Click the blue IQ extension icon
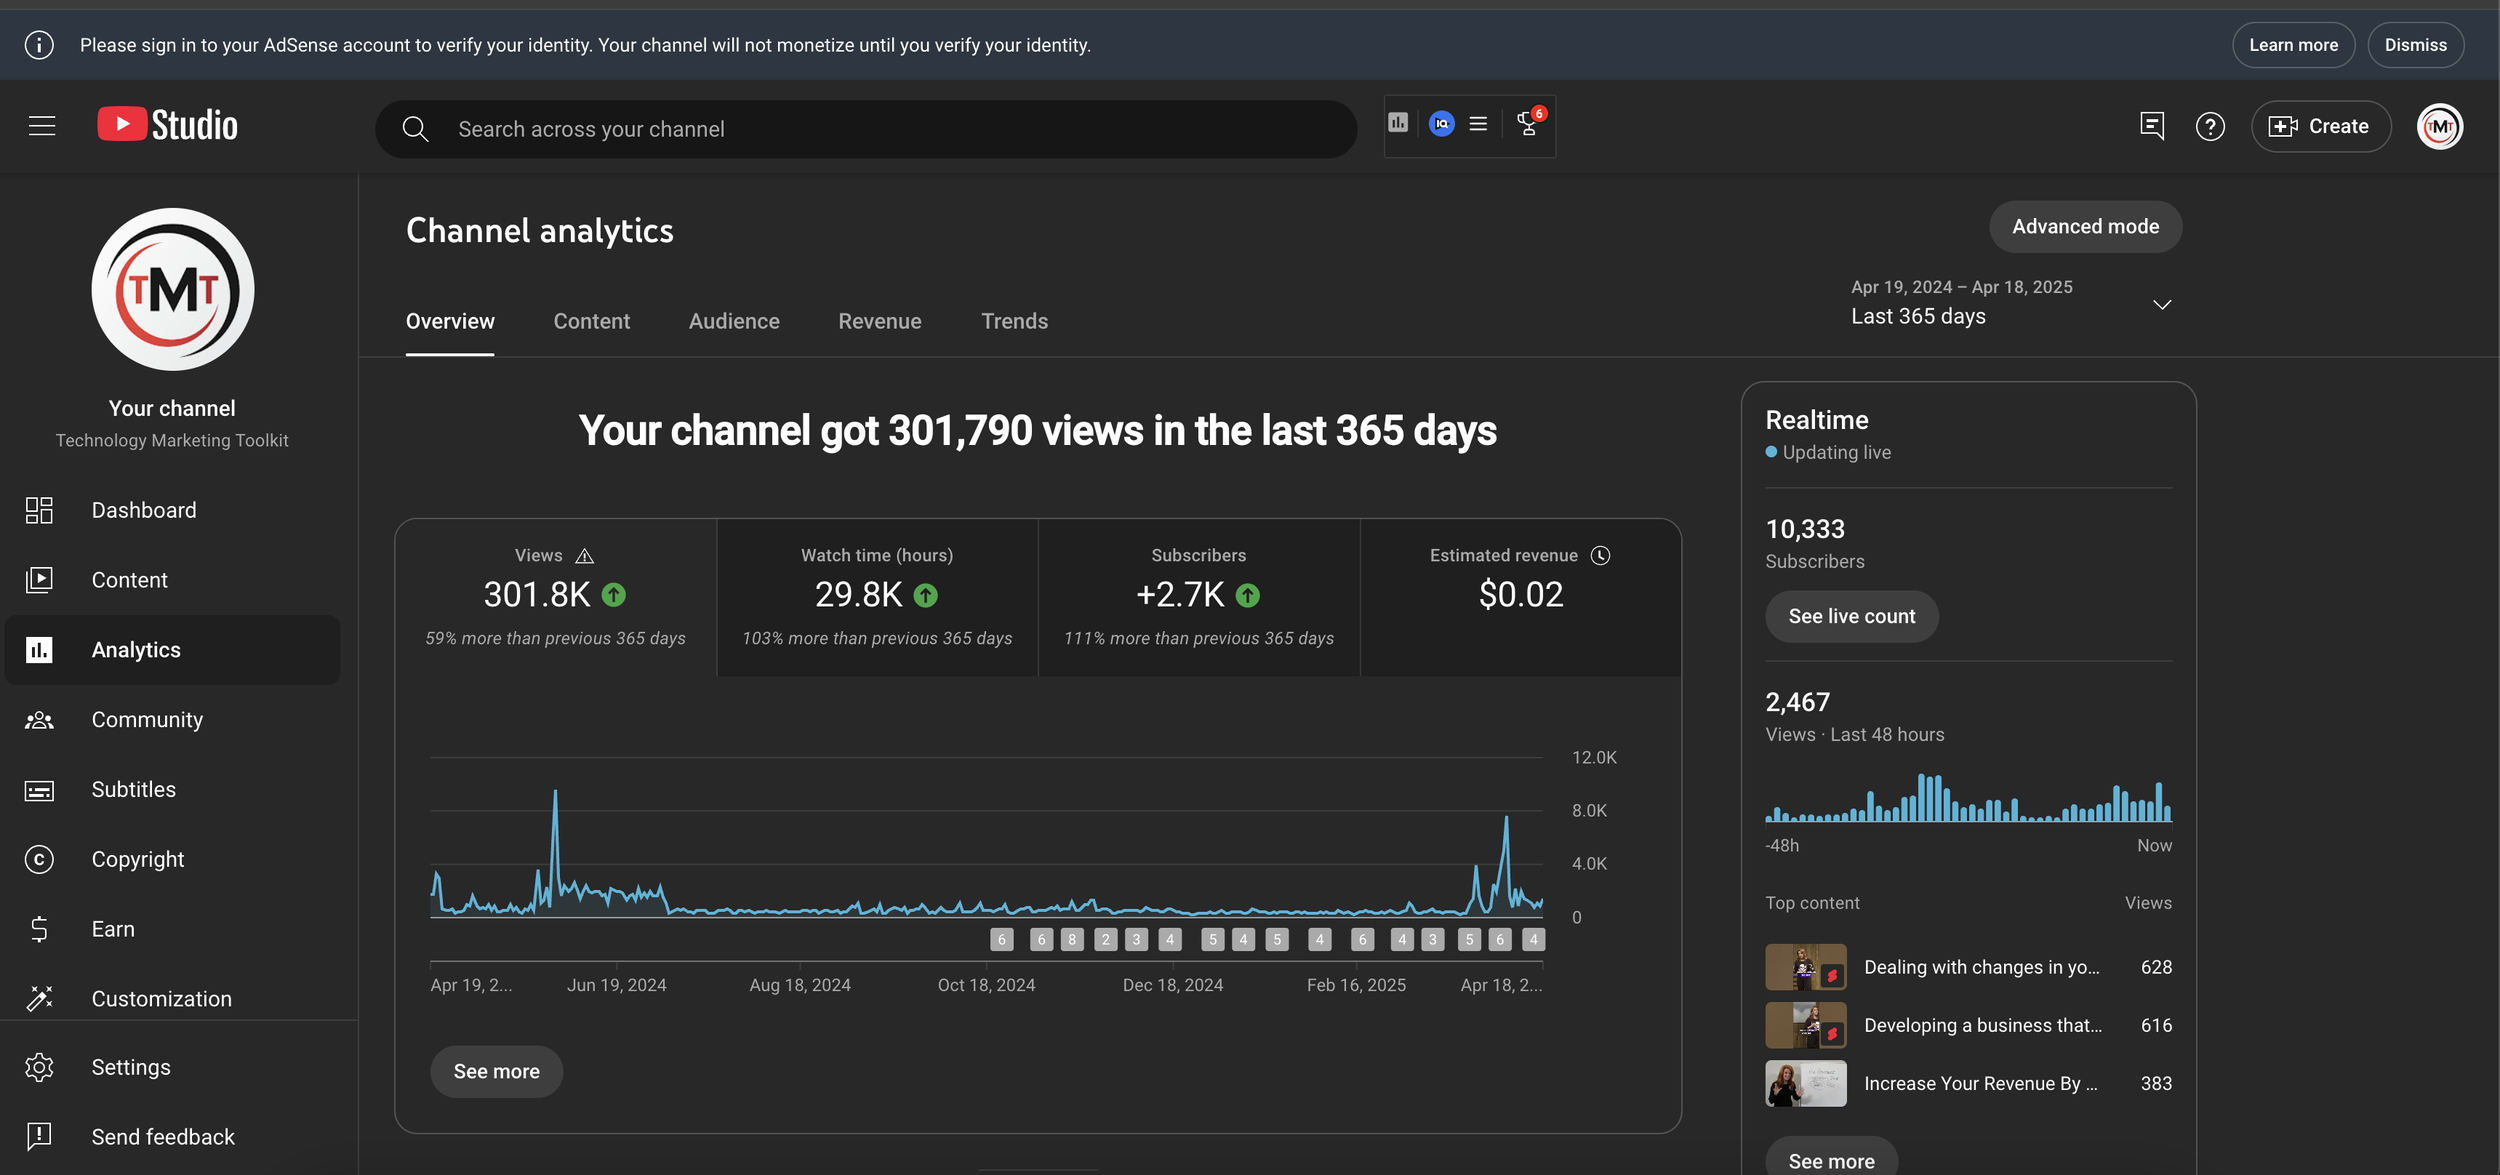Image resolution: width=2500 pixels, height=1175 pixels. point(1441,124)
